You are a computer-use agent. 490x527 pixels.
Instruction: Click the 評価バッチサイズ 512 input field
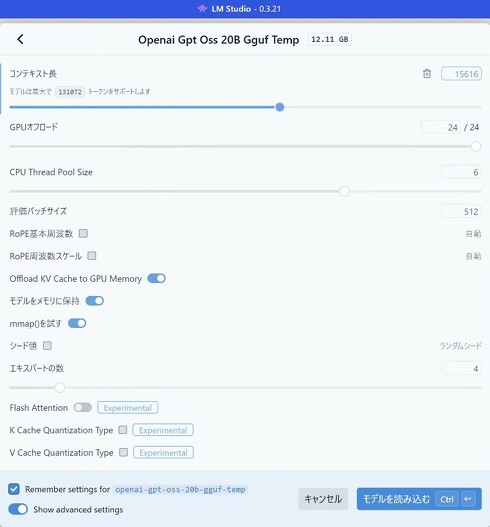[x=461, y=211]
